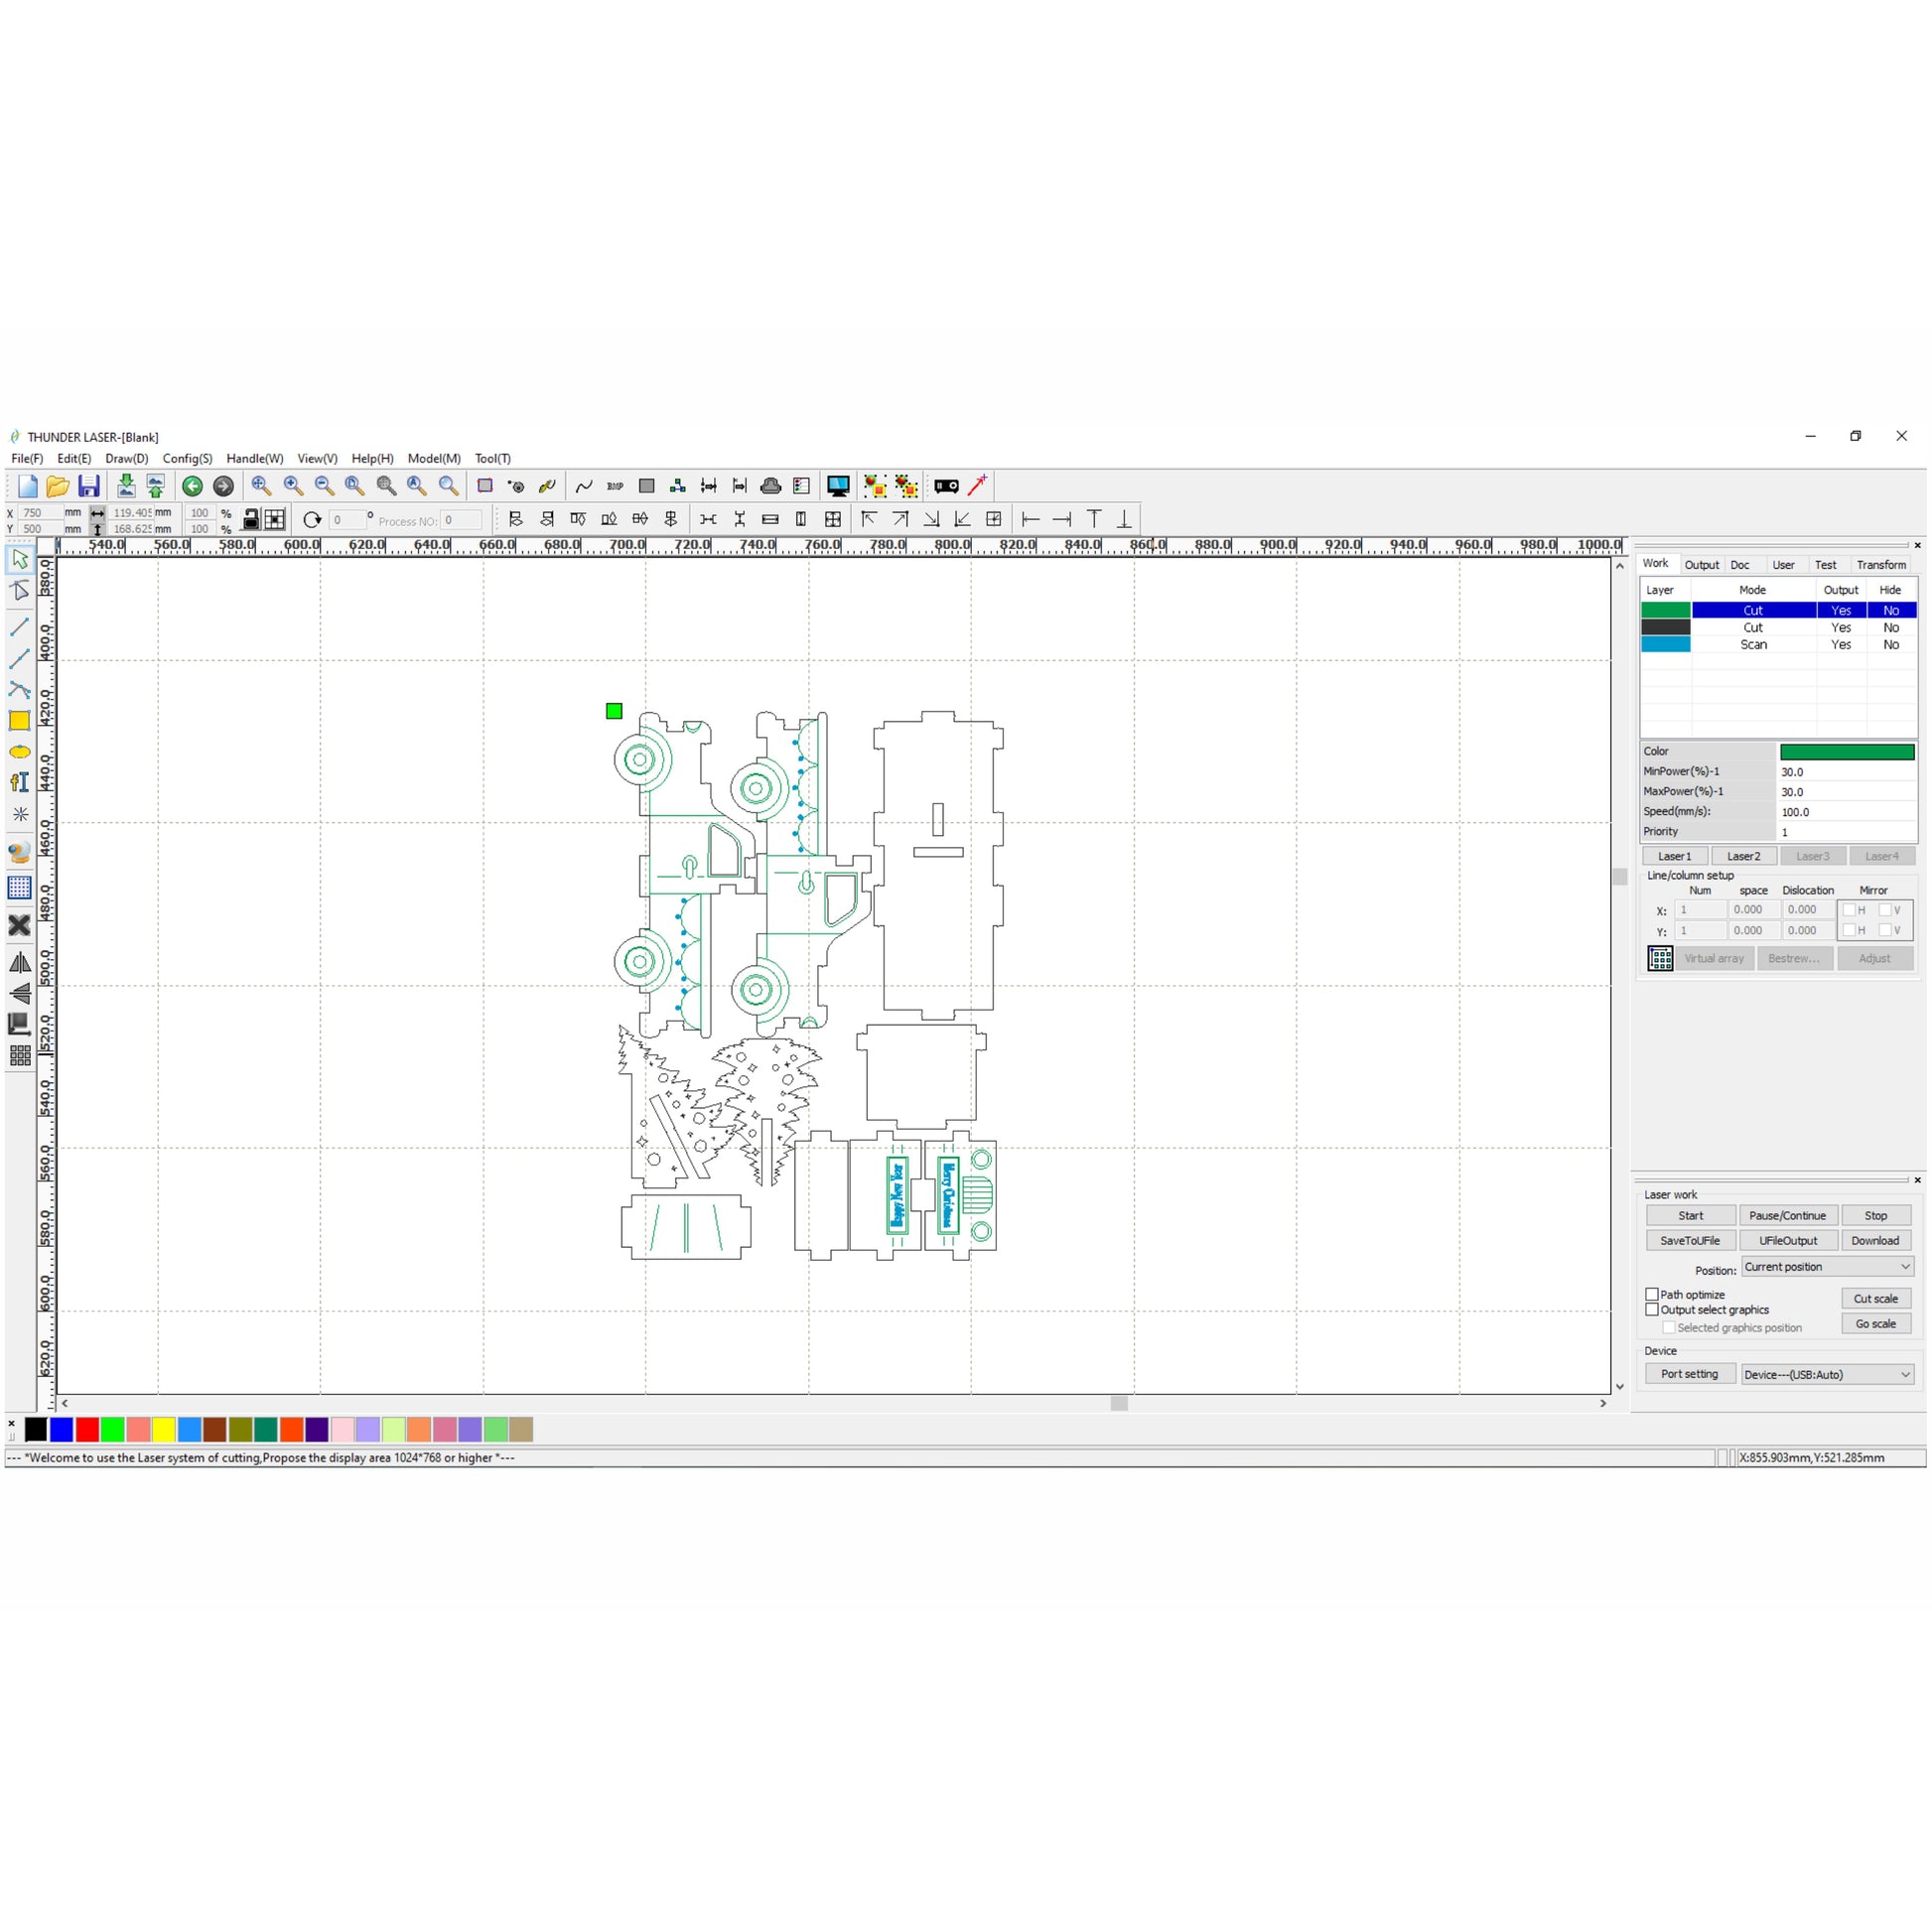Select the ellipse drawing tool
Image resolution: width=1932 pixels, height=1932 pixels.
[19, 752]
